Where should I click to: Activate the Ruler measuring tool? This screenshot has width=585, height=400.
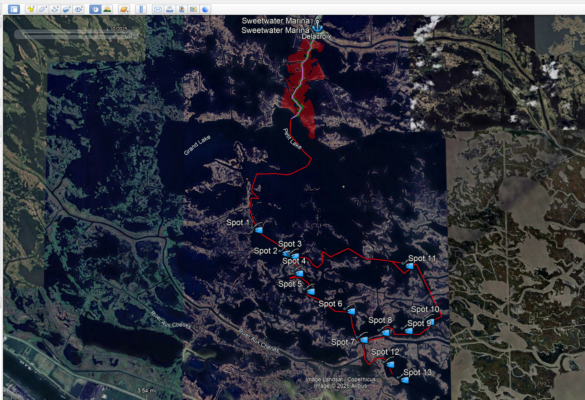coord(141,9)
